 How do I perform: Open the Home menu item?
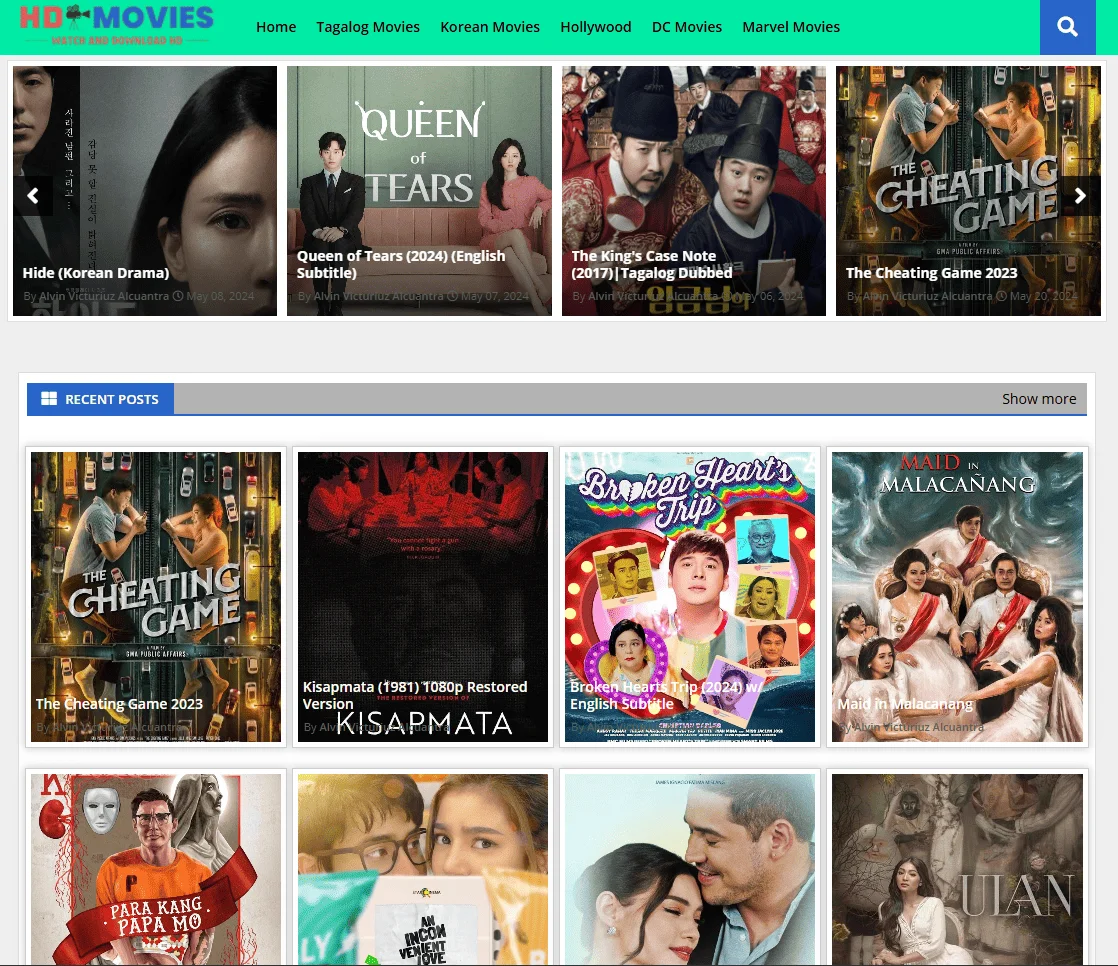[x=276, y=27]
